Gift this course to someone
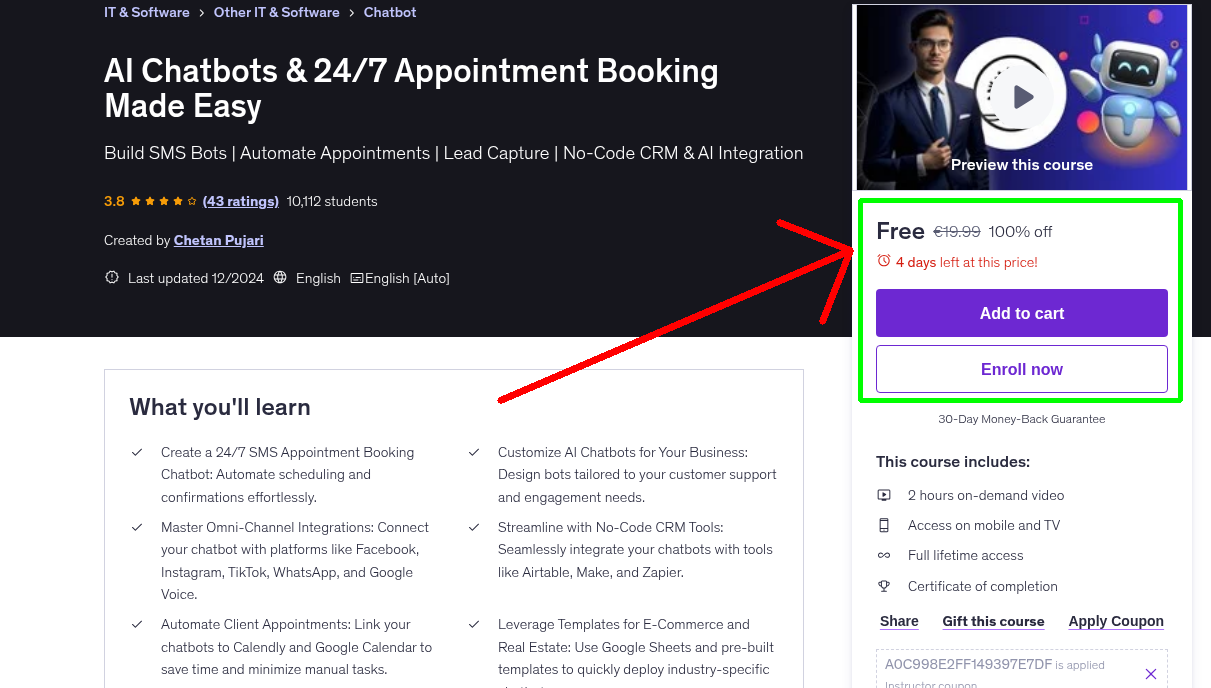The height and width of the screenshot is (688, 1211). pos(993,621)
